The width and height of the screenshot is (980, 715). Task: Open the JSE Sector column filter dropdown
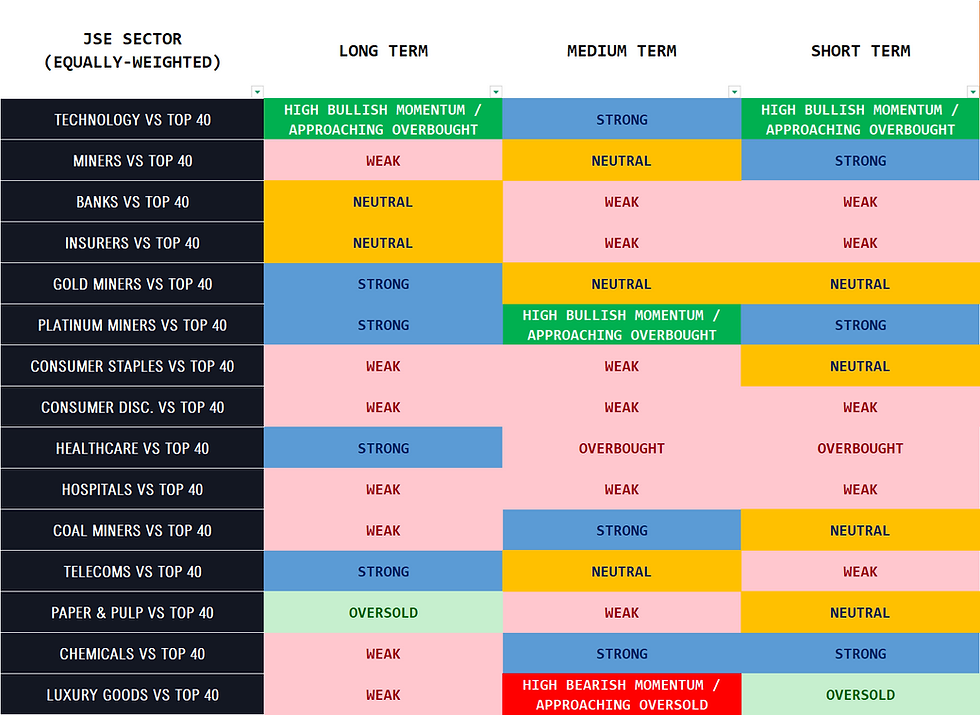[257, 91]
